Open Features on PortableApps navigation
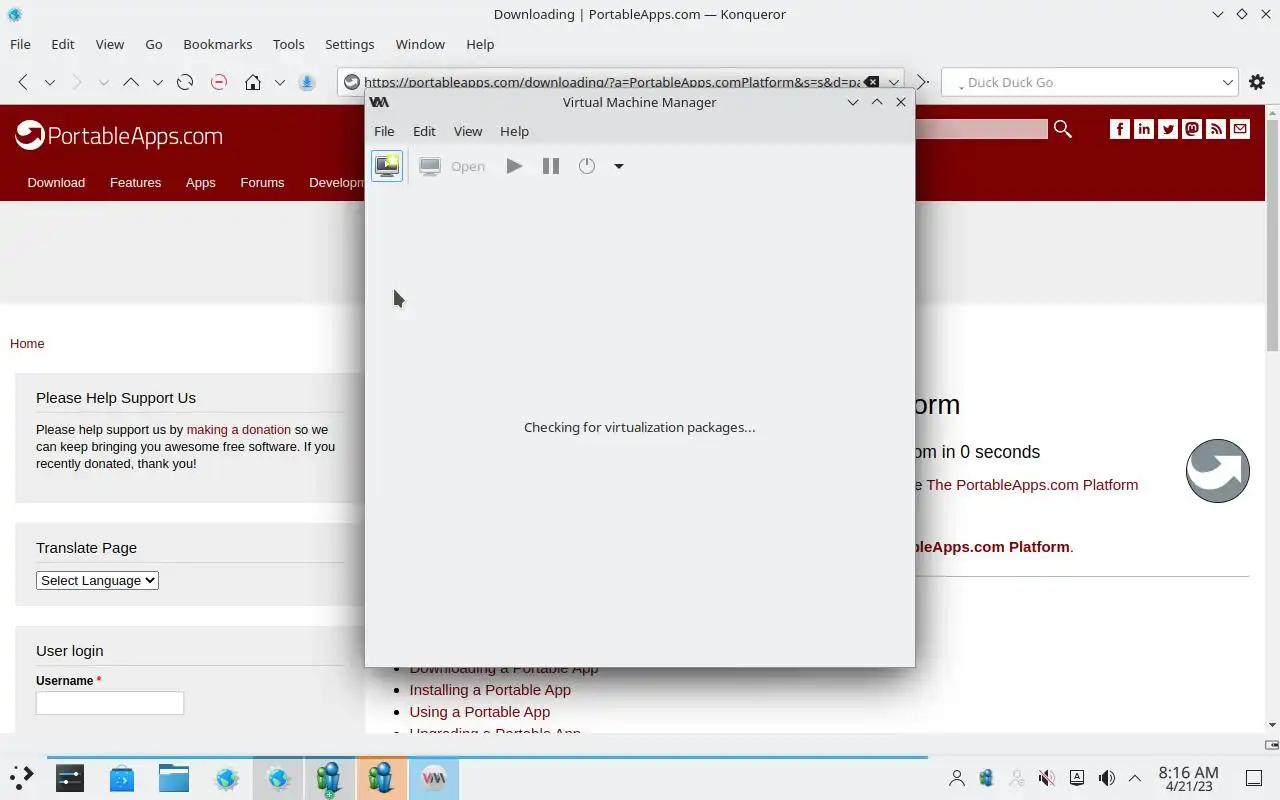Image resolution: width=1280 pixels, height=800 pixels. (135, 182)
